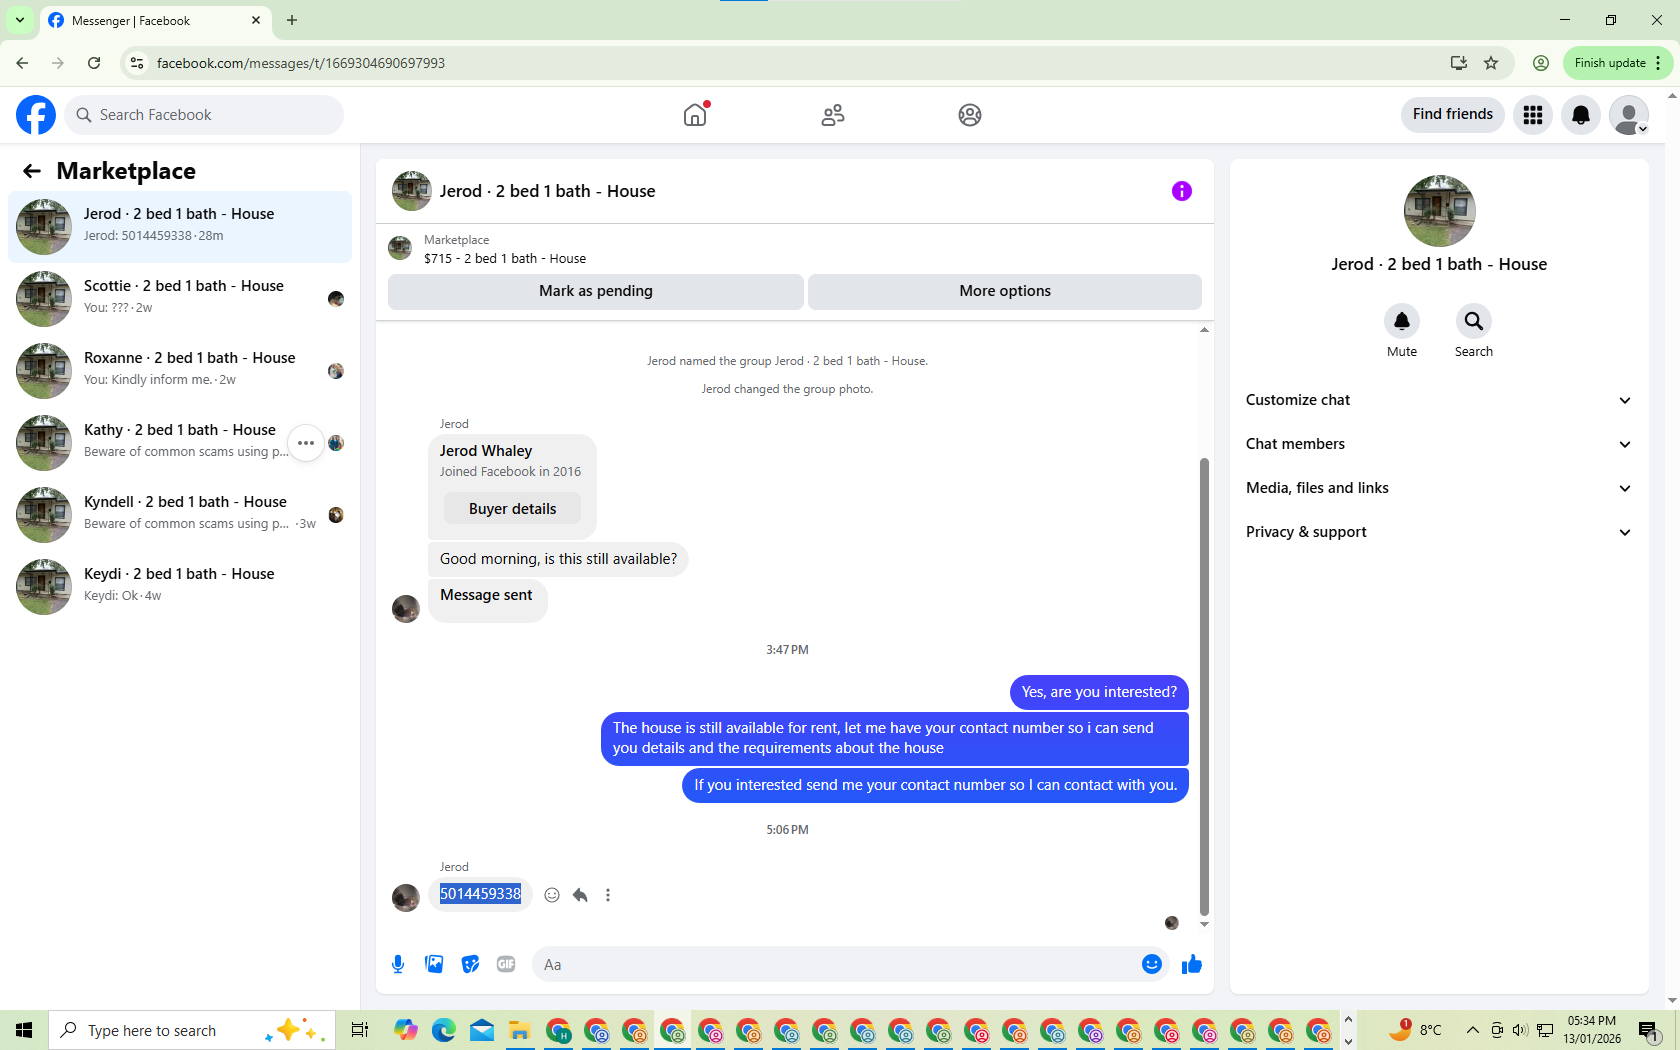Search in conversation magnifier icon
The height and width of the screenshot is (1050, 1680).
[x=1474, y=321]
